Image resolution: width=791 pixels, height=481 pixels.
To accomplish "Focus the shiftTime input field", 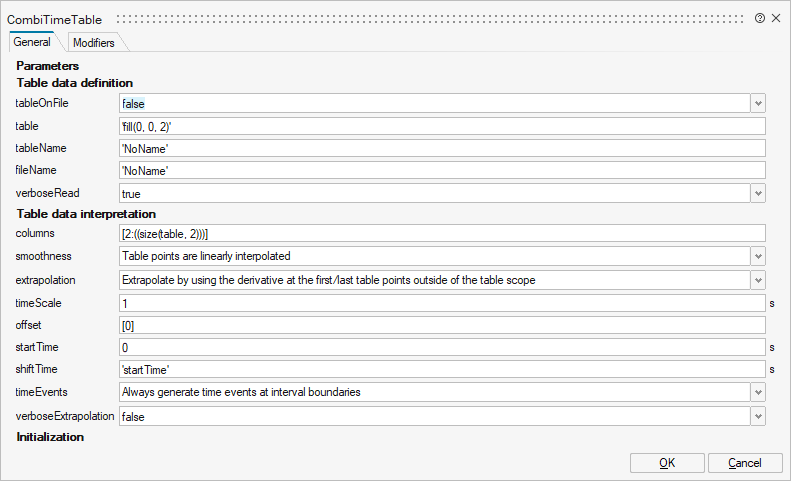I will pos(442,370).
